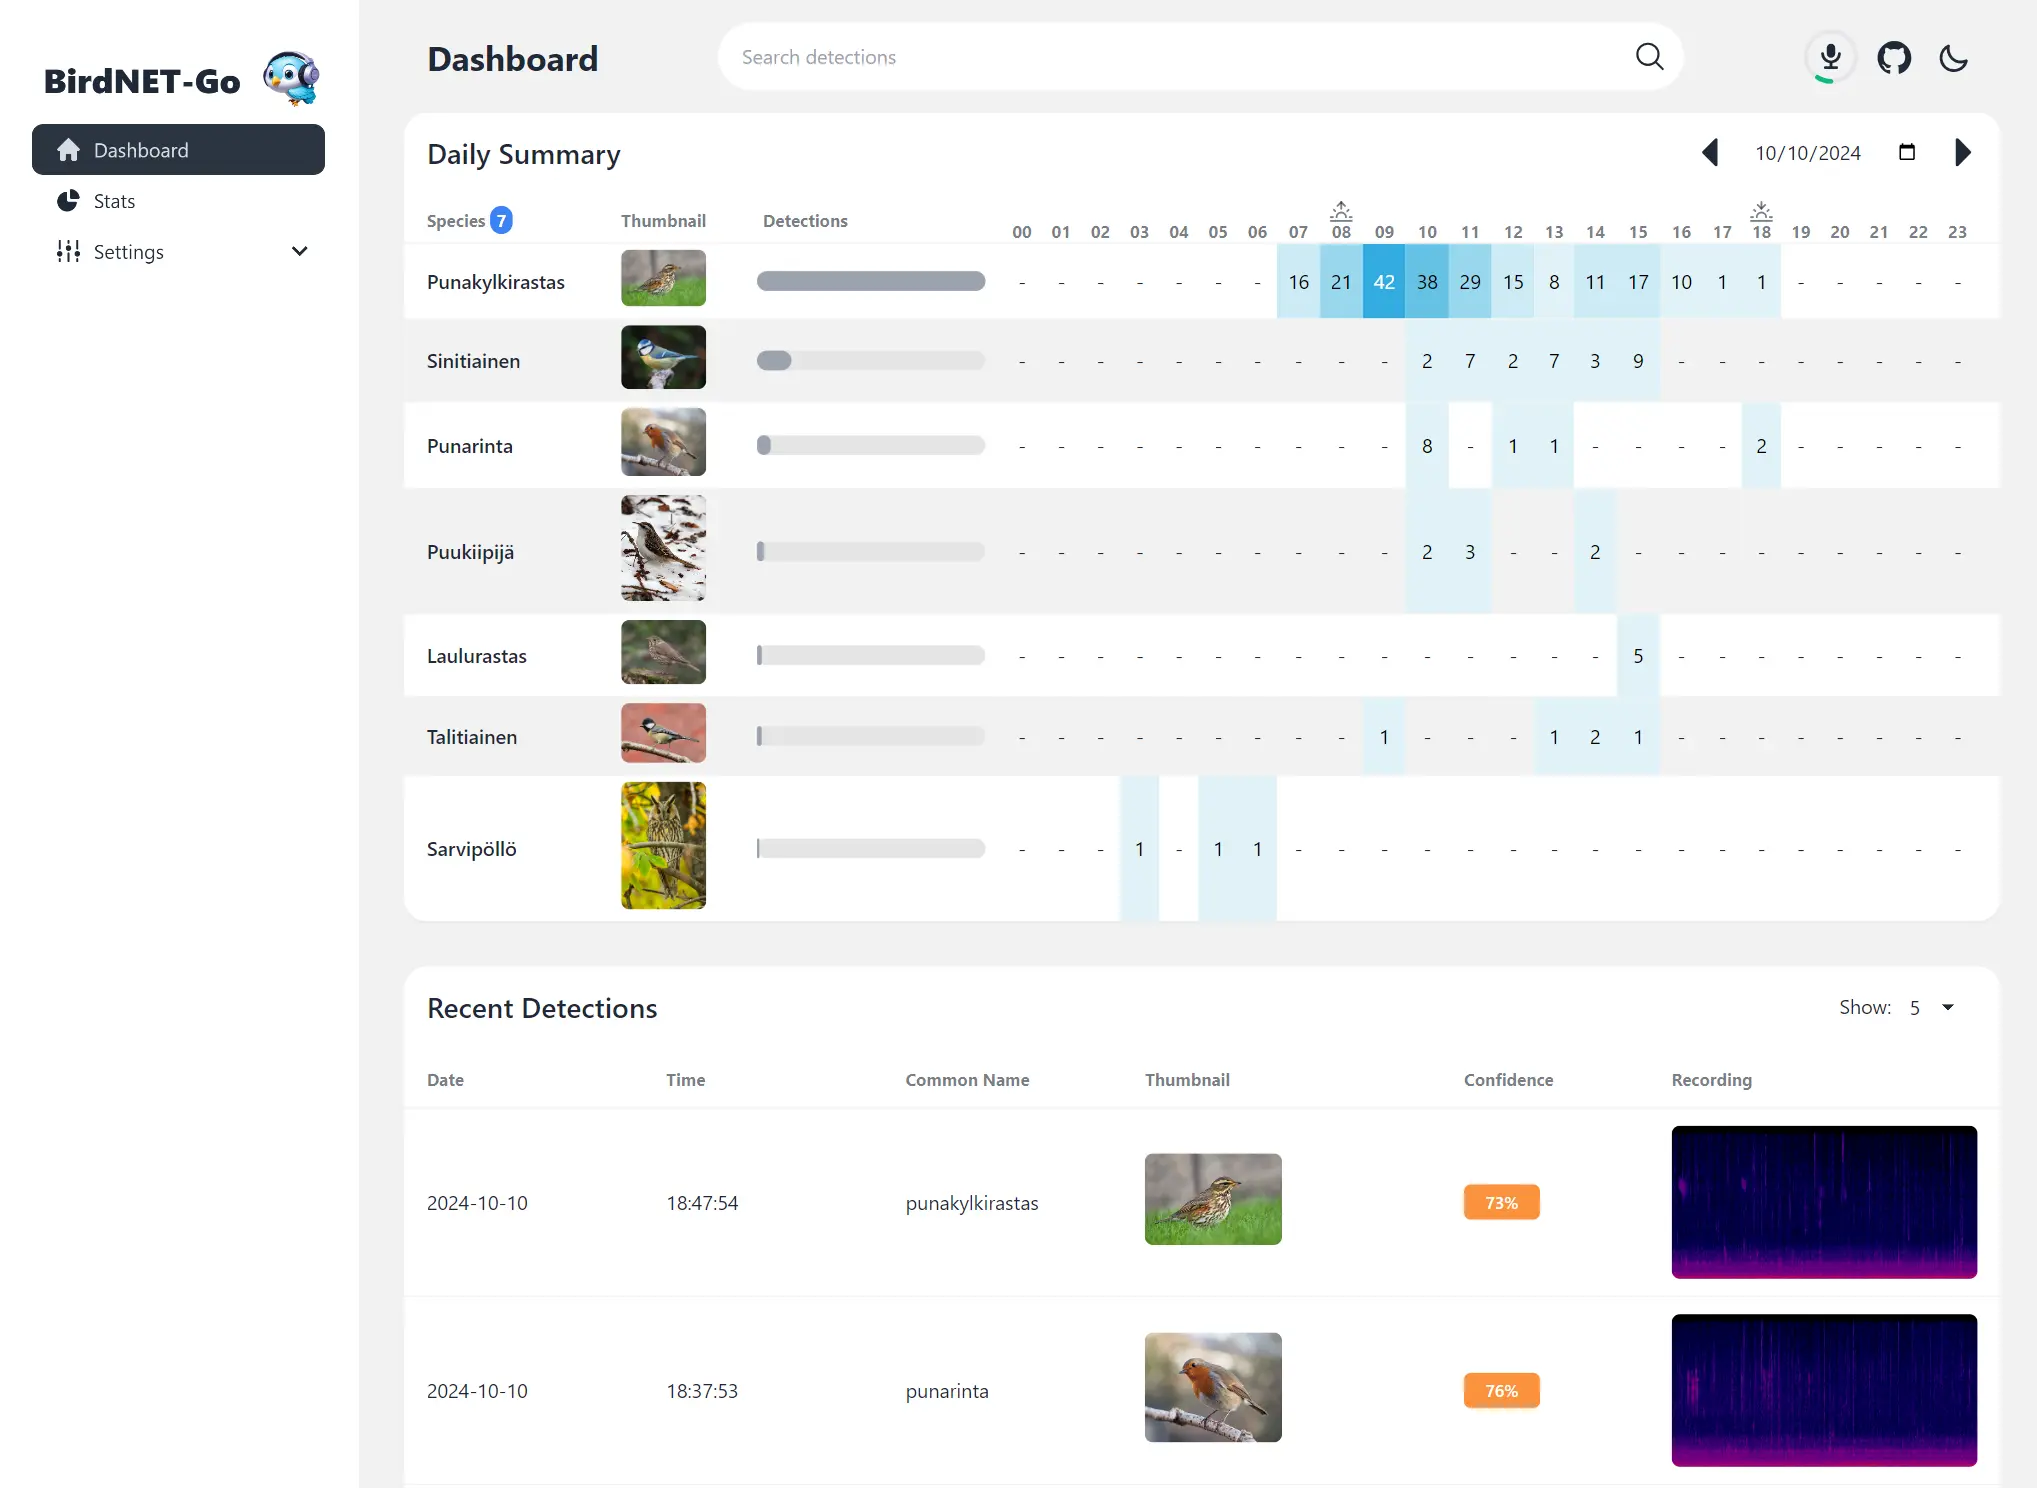Image resolution: width=2037 pixels, height=1488 pixels.
Task: Navigate to the previous day
Action: click(x=1711, y=152)
